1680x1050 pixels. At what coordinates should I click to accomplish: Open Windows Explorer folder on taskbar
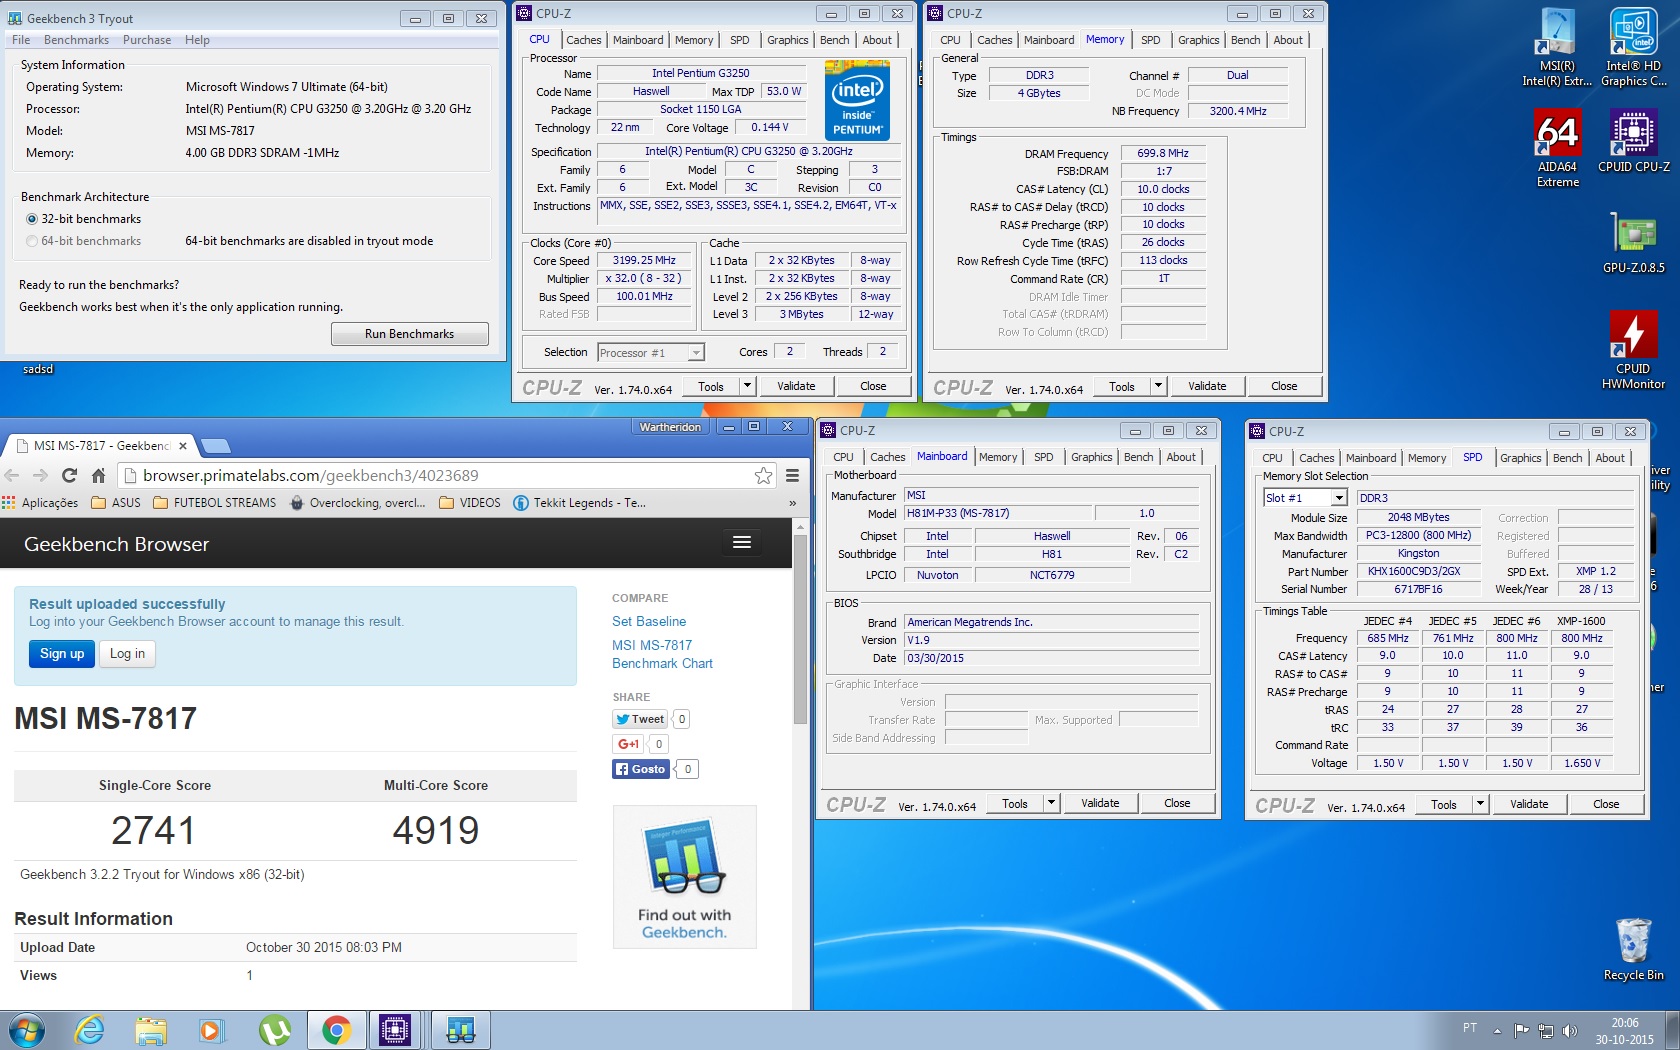pos(151,1030)
